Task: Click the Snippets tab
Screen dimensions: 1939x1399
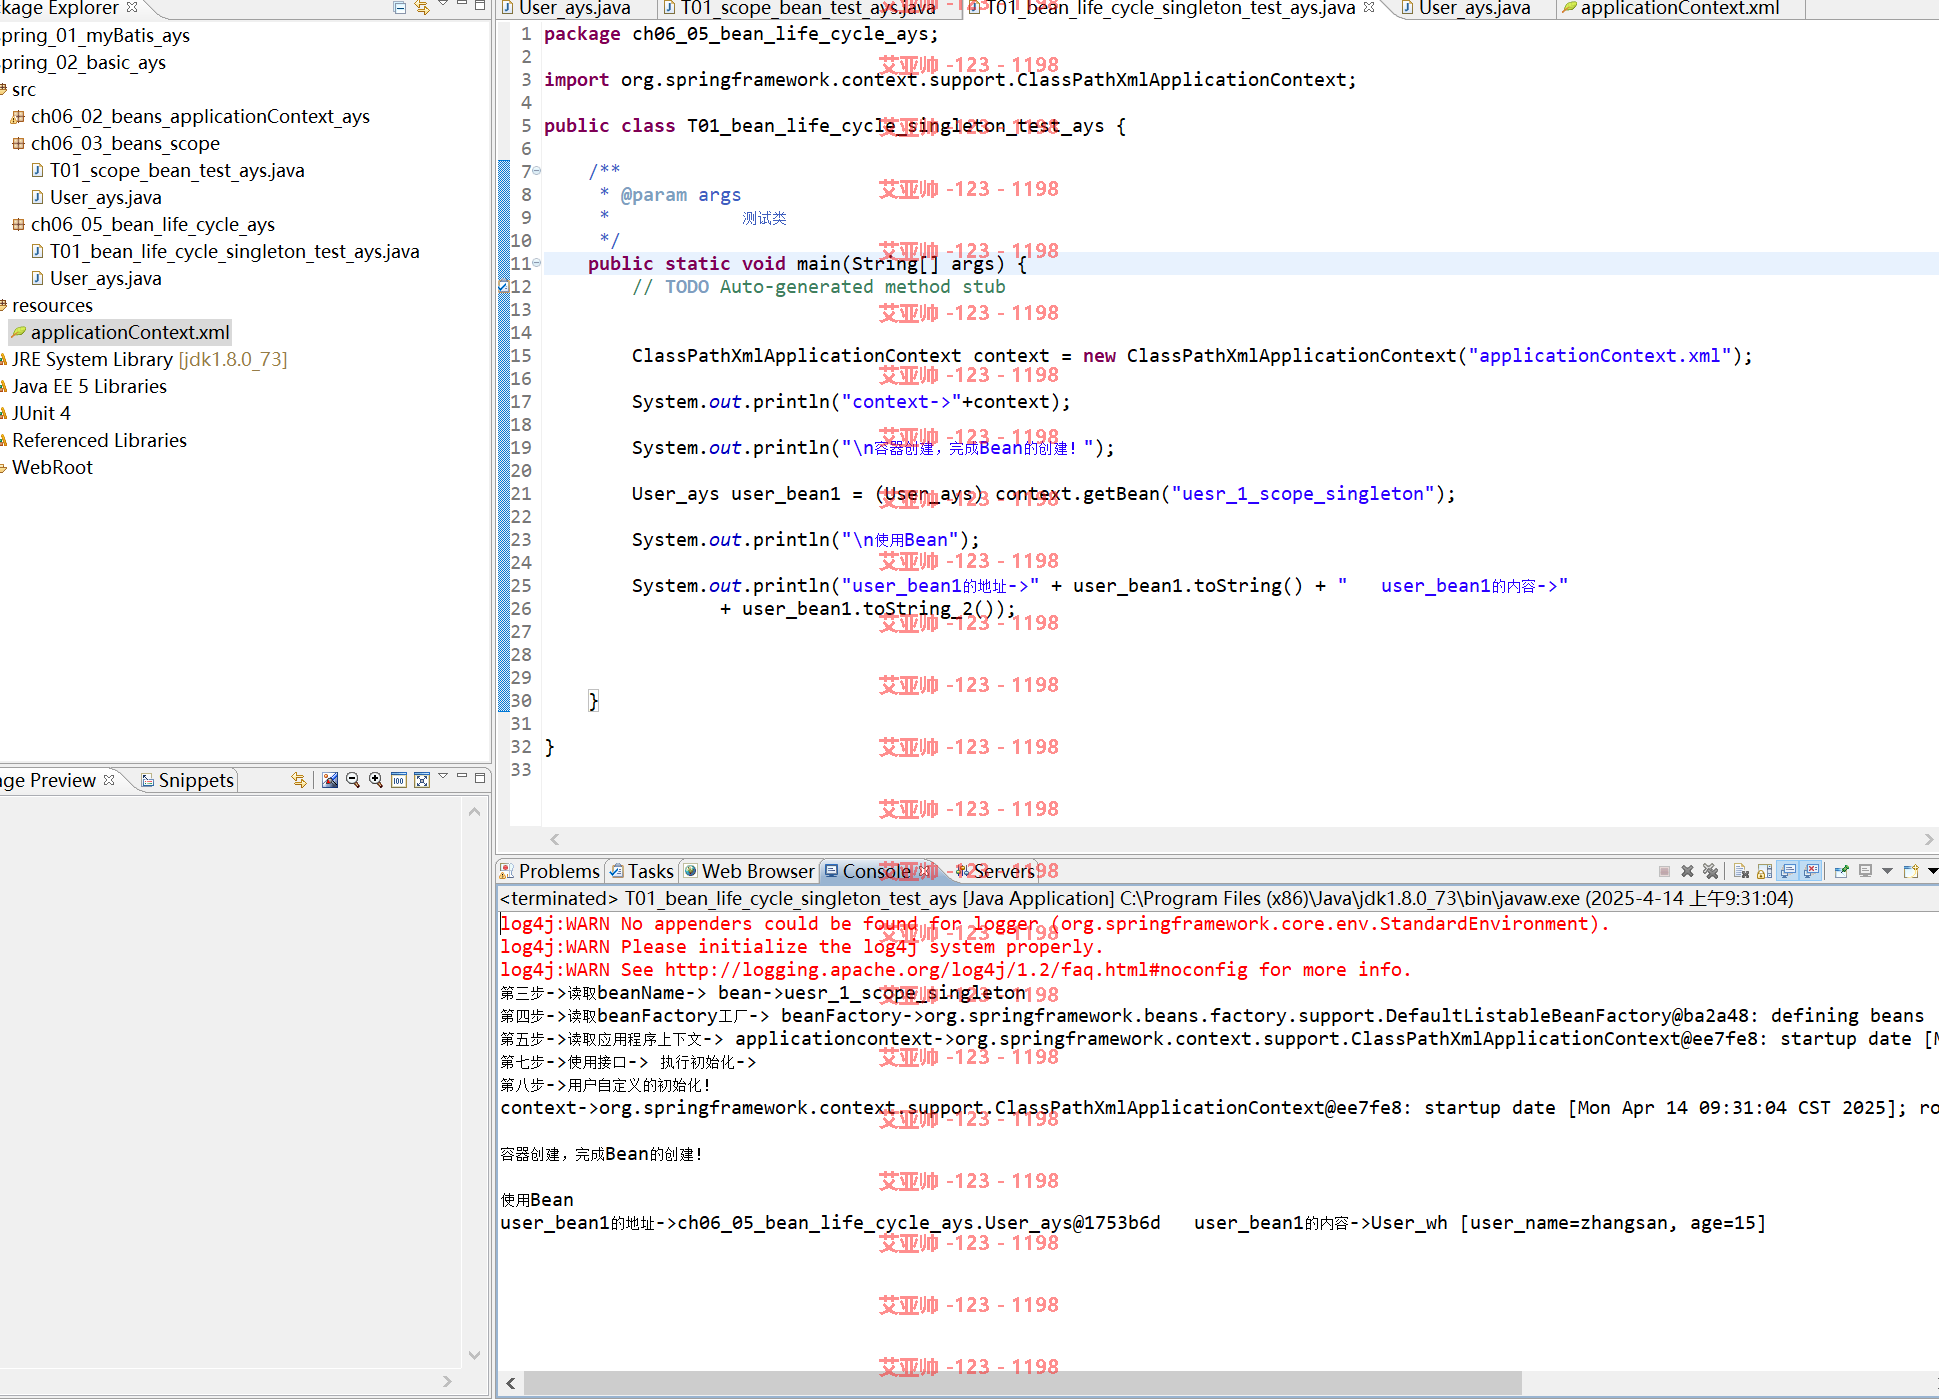Action: click(188, 780)
